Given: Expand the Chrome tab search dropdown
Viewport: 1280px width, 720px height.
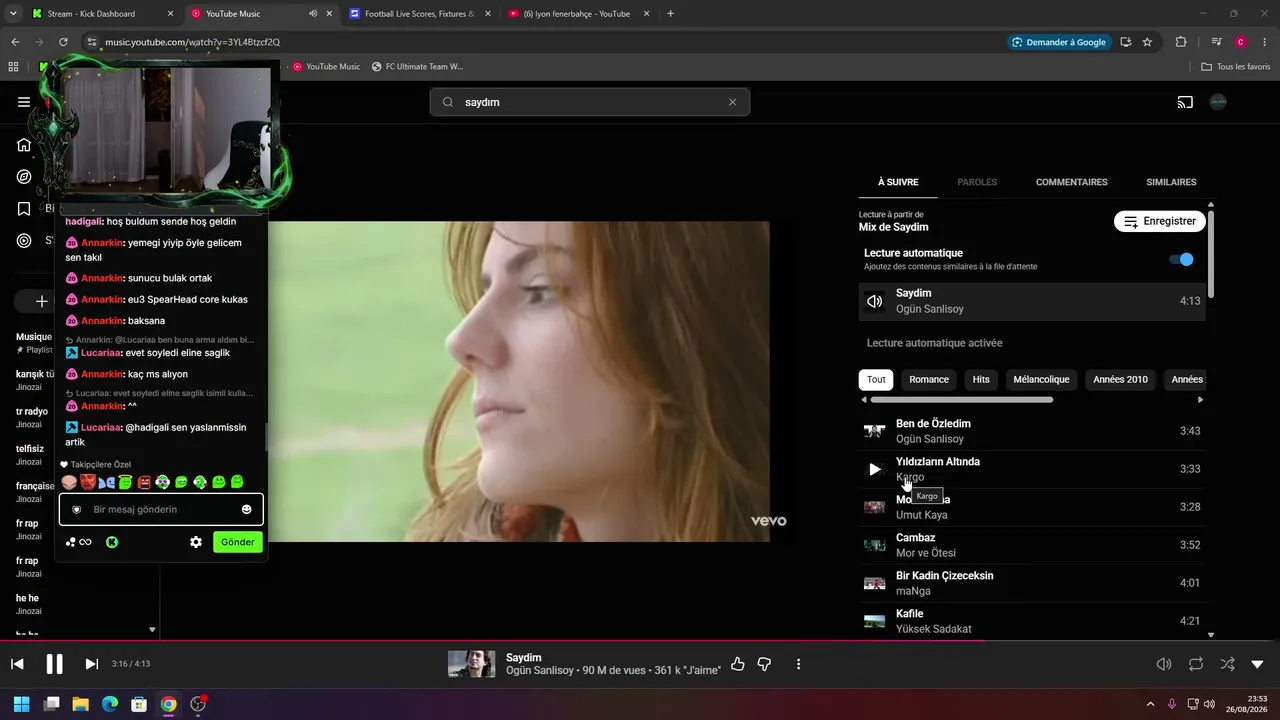Looking at the screenshot, I should [13, 14].
